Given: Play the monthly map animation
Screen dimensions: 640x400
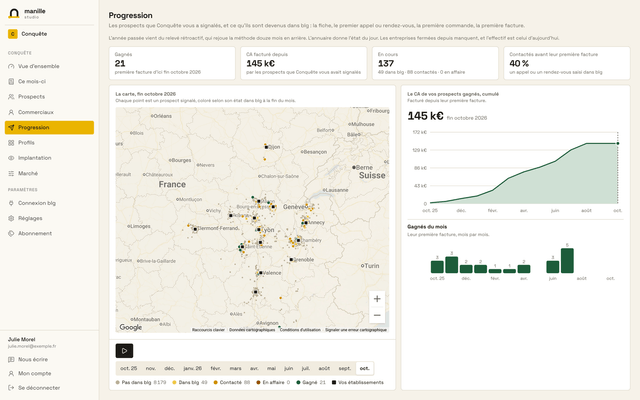Looking at the screenshot, I should click(124, 351).
